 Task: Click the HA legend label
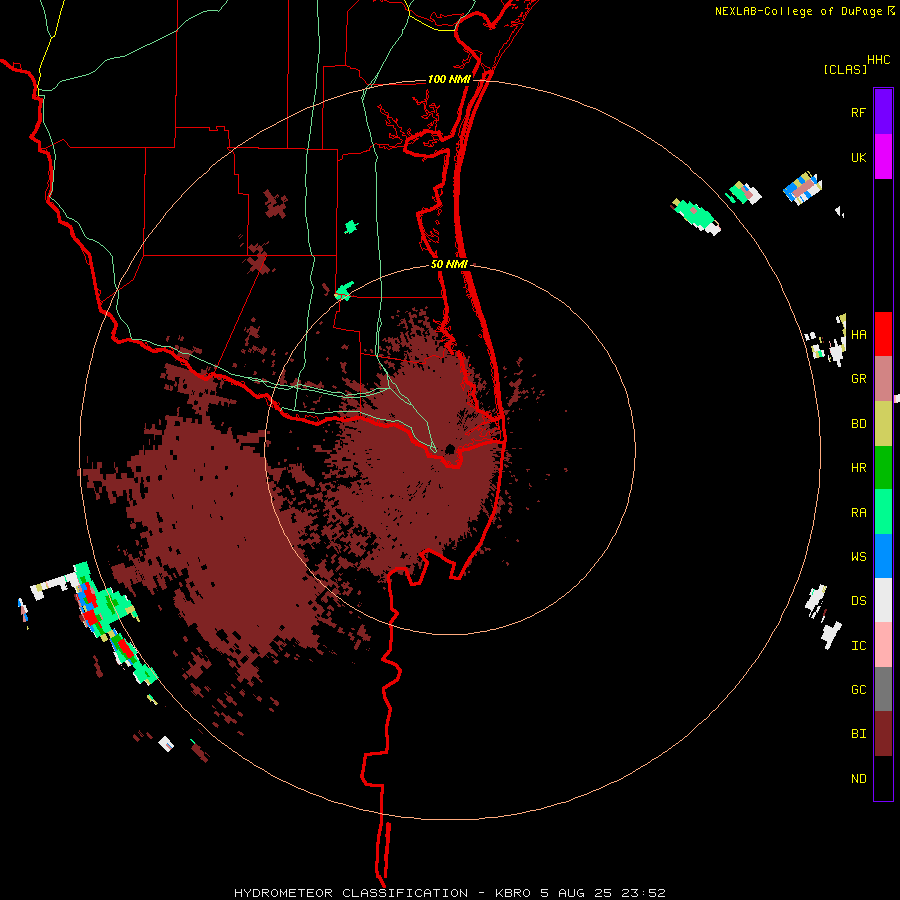[x=858, y=335]
